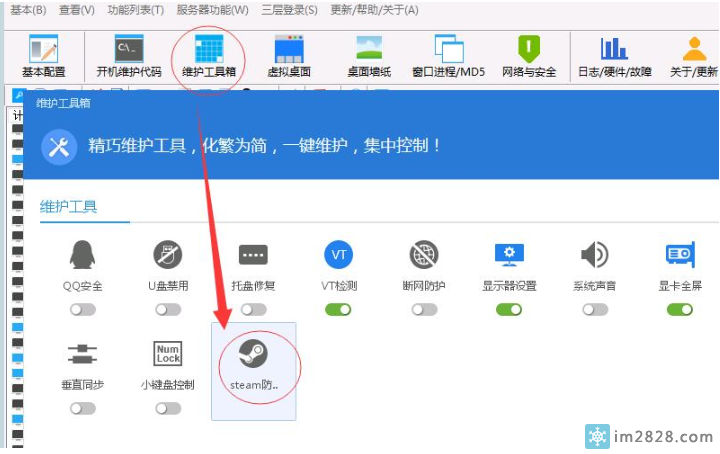Image resolution: width=720 pixels, height=454 pixels.
Task: Enable the 垂直同步 toggle switch
Action: click(x=83, y=408)
